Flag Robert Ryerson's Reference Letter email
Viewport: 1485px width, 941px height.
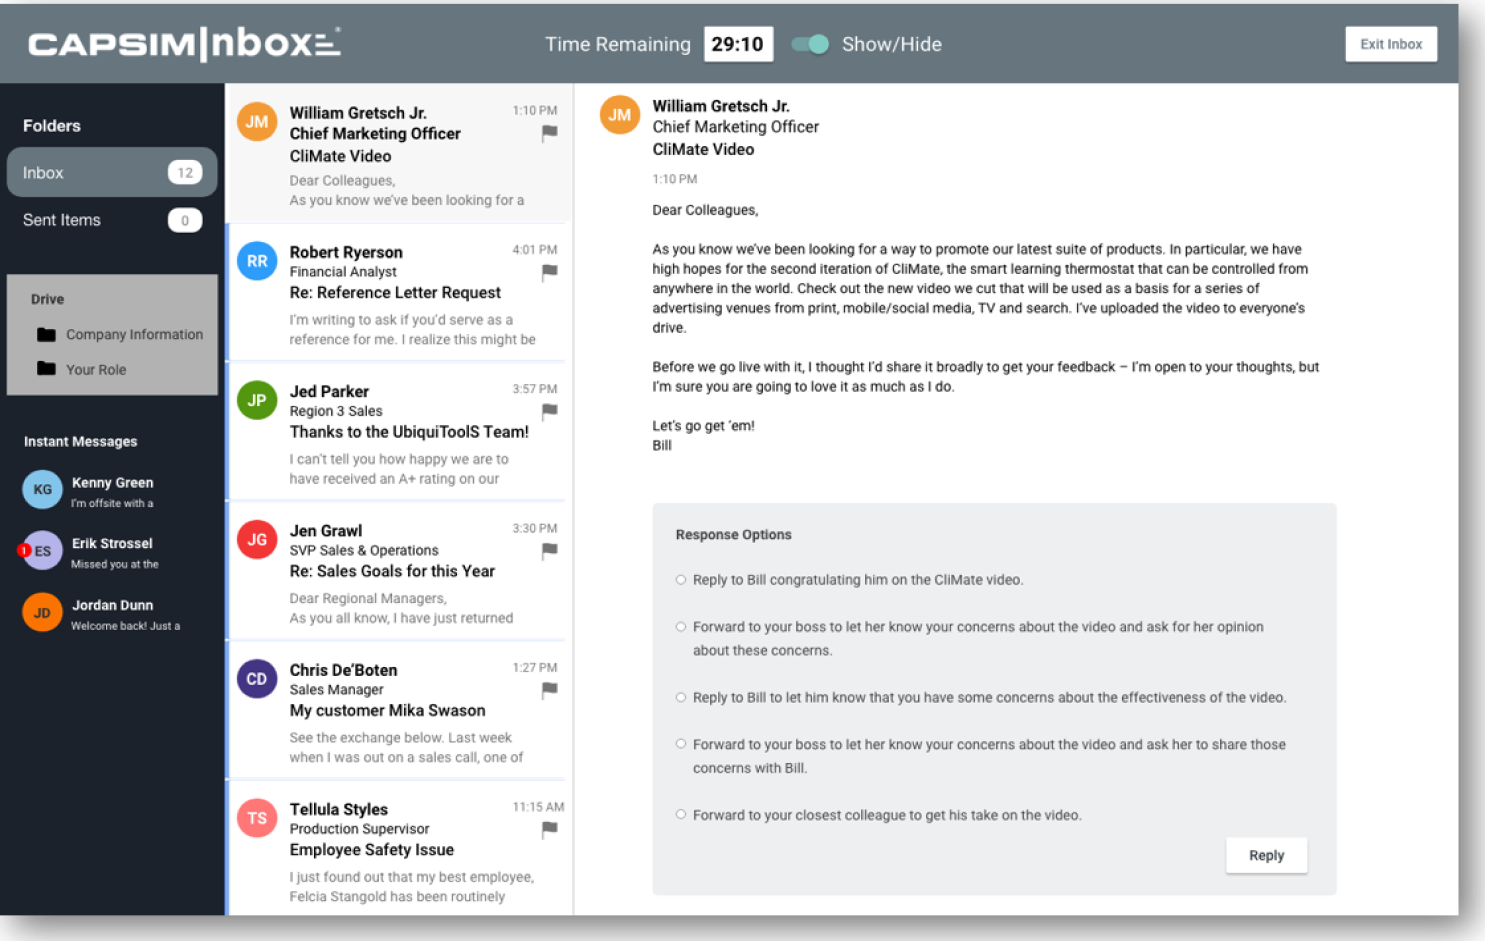(549, 272)
